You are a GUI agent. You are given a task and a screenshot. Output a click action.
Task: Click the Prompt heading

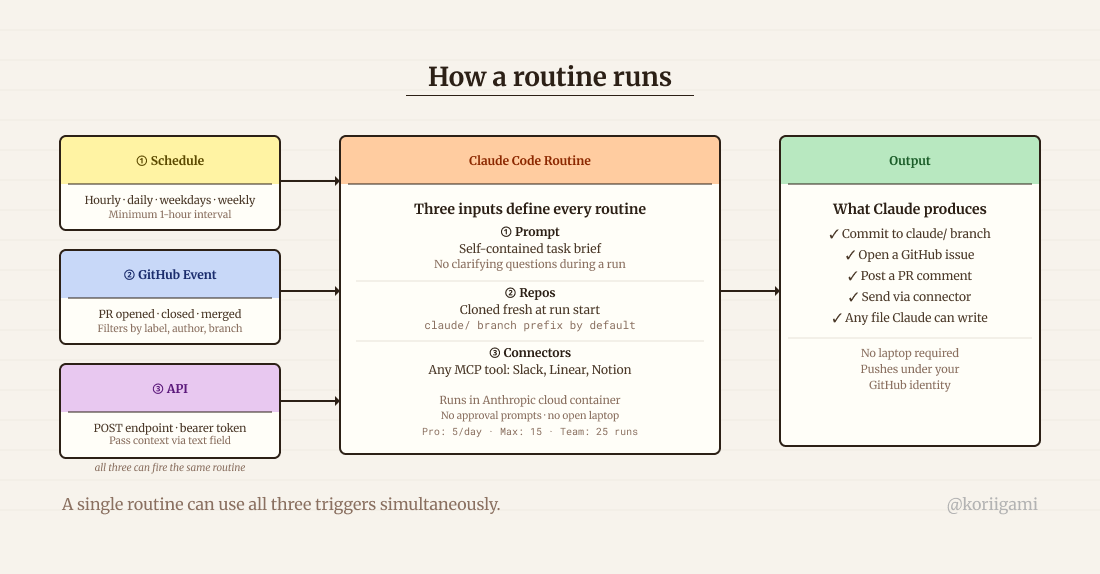point(530,232)
